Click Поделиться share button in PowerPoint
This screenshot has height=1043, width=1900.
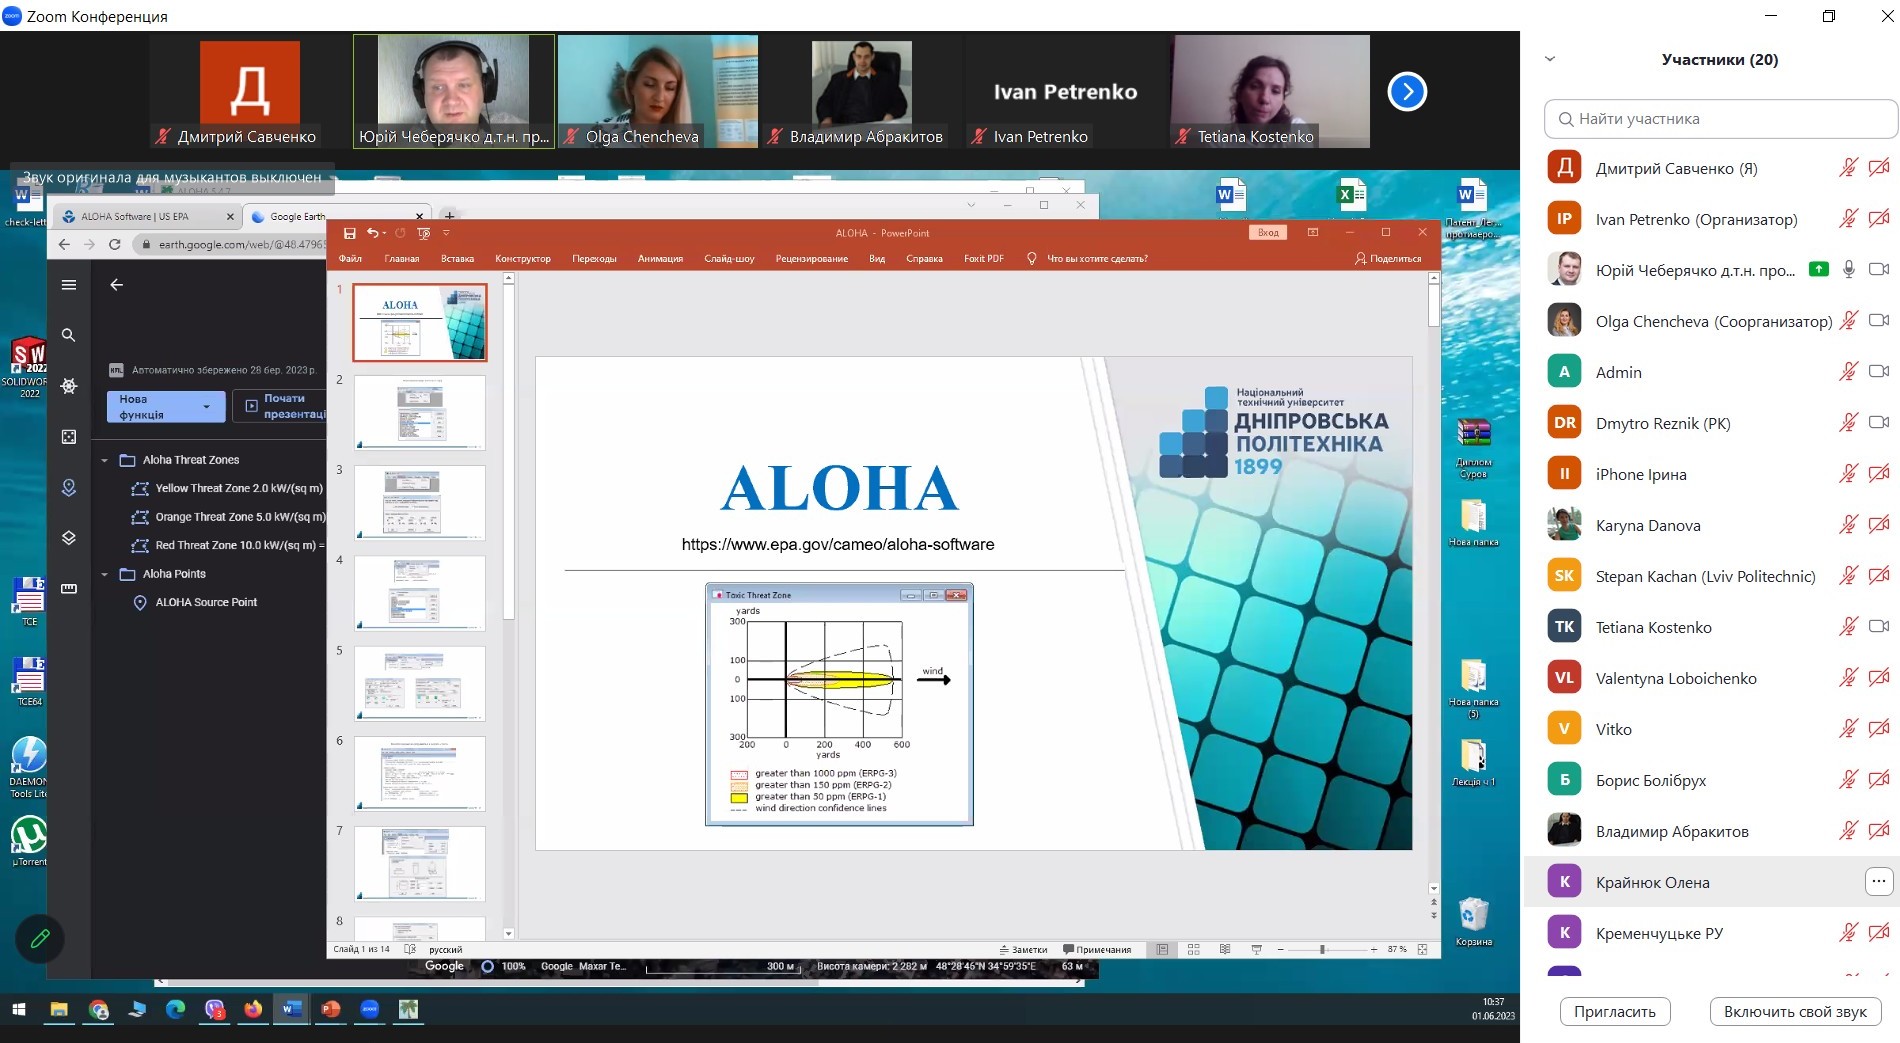tap(1388, 259)
